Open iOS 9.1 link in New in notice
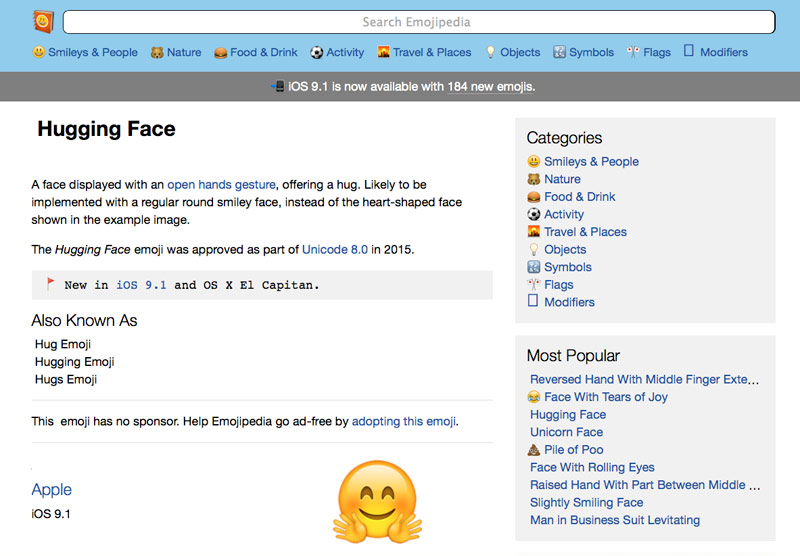This screenshot has height=556, width=800. coord(141,285)
